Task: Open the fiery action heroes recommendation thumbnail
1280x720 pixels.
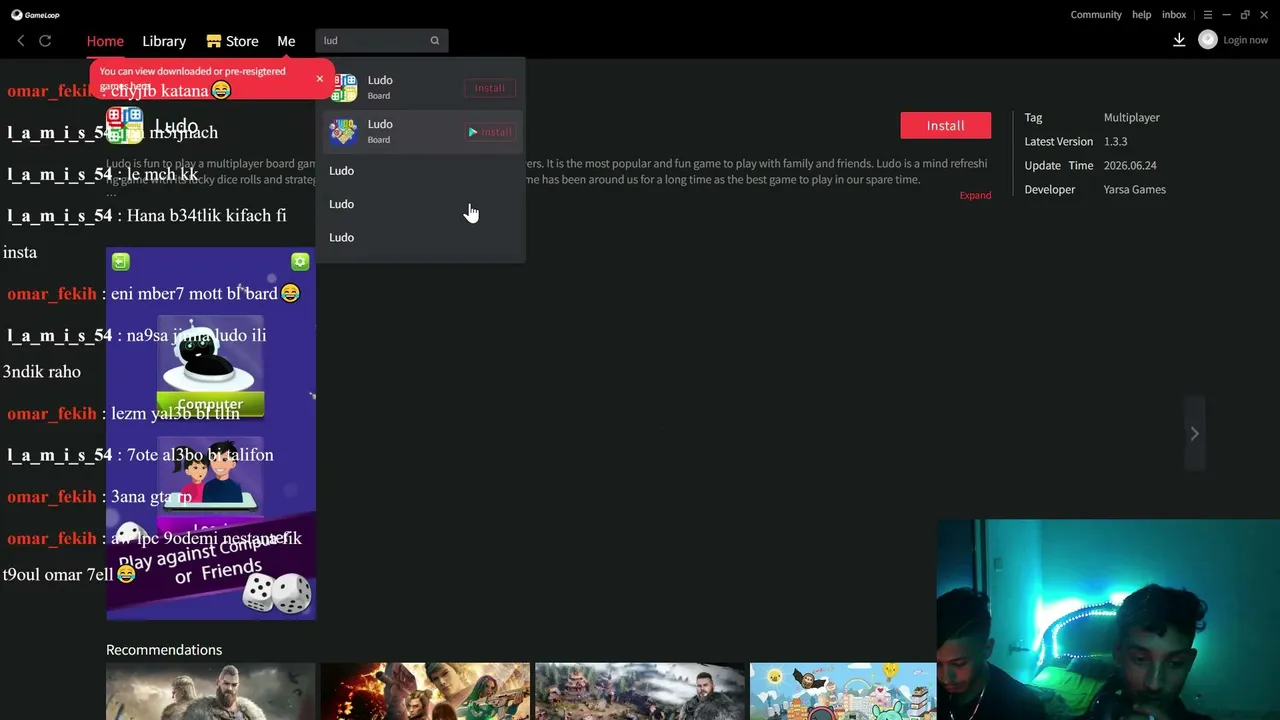Action: click(x=425, y=691)
